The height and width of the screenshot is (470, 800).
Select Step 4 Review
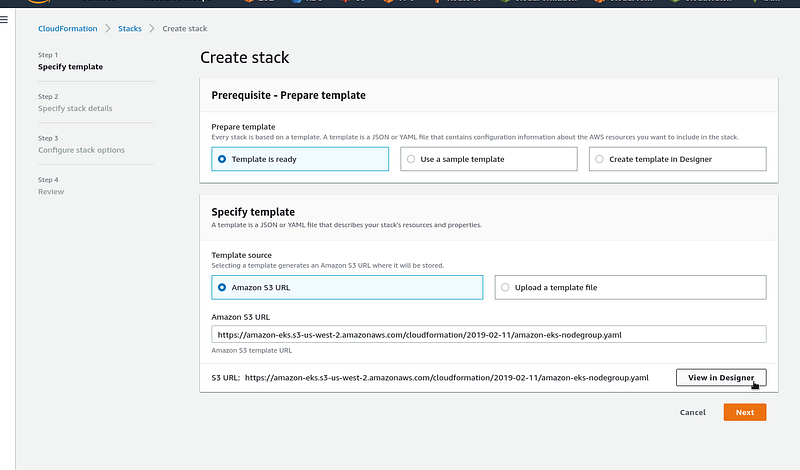[51, 192]
